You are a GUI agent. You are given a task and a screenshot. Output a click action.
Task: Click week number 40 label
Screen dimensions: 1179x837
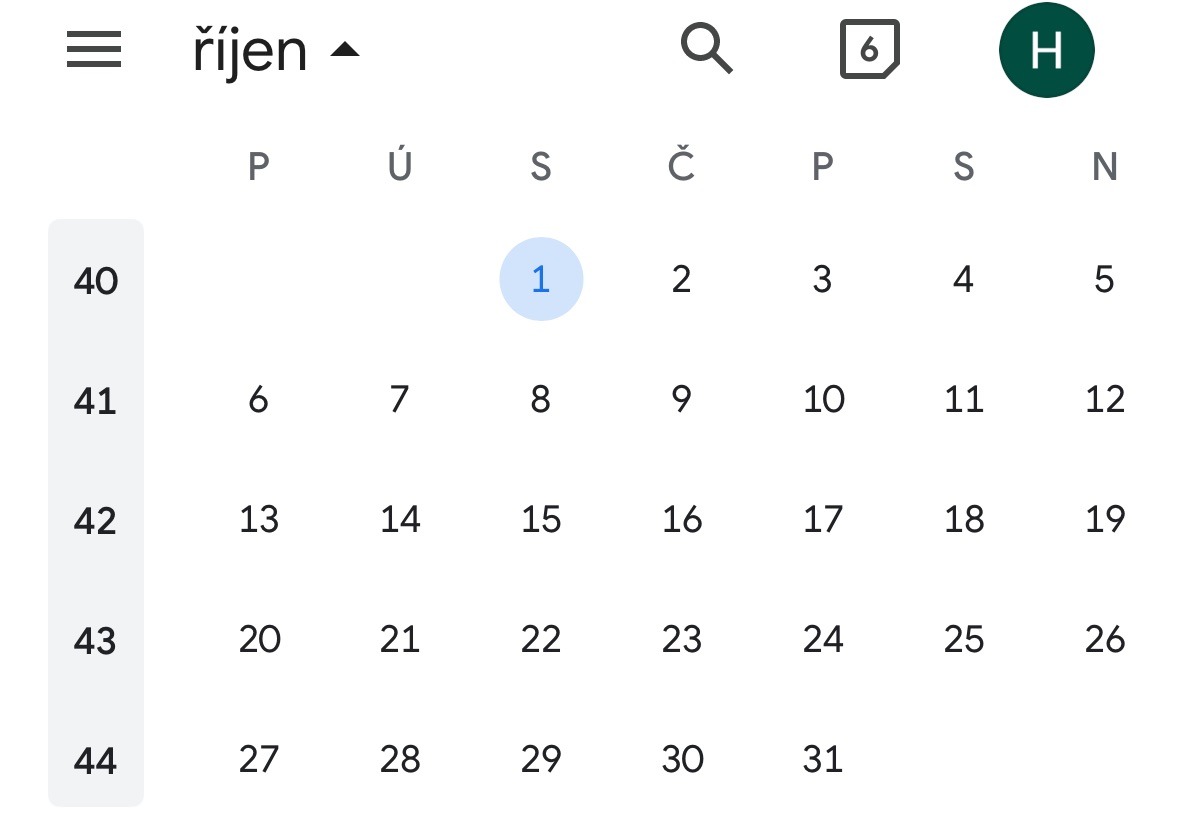(x=96, y=281)
